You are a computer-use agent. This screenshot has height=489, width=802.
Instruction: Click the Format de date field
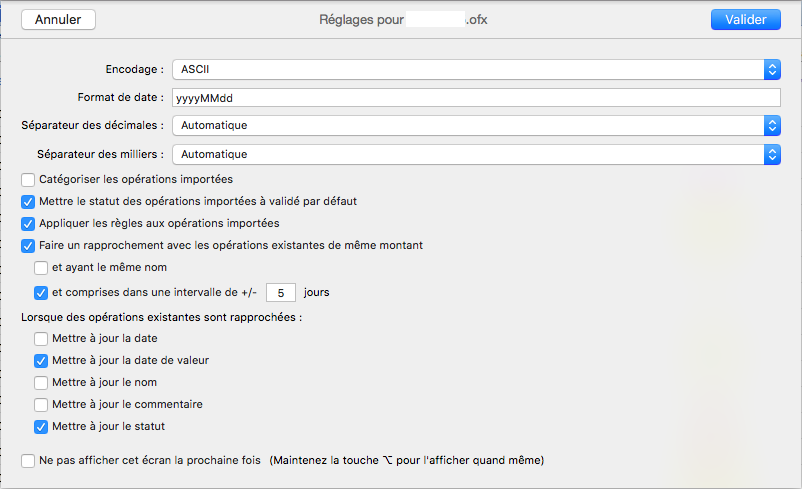tap(475, 97)
